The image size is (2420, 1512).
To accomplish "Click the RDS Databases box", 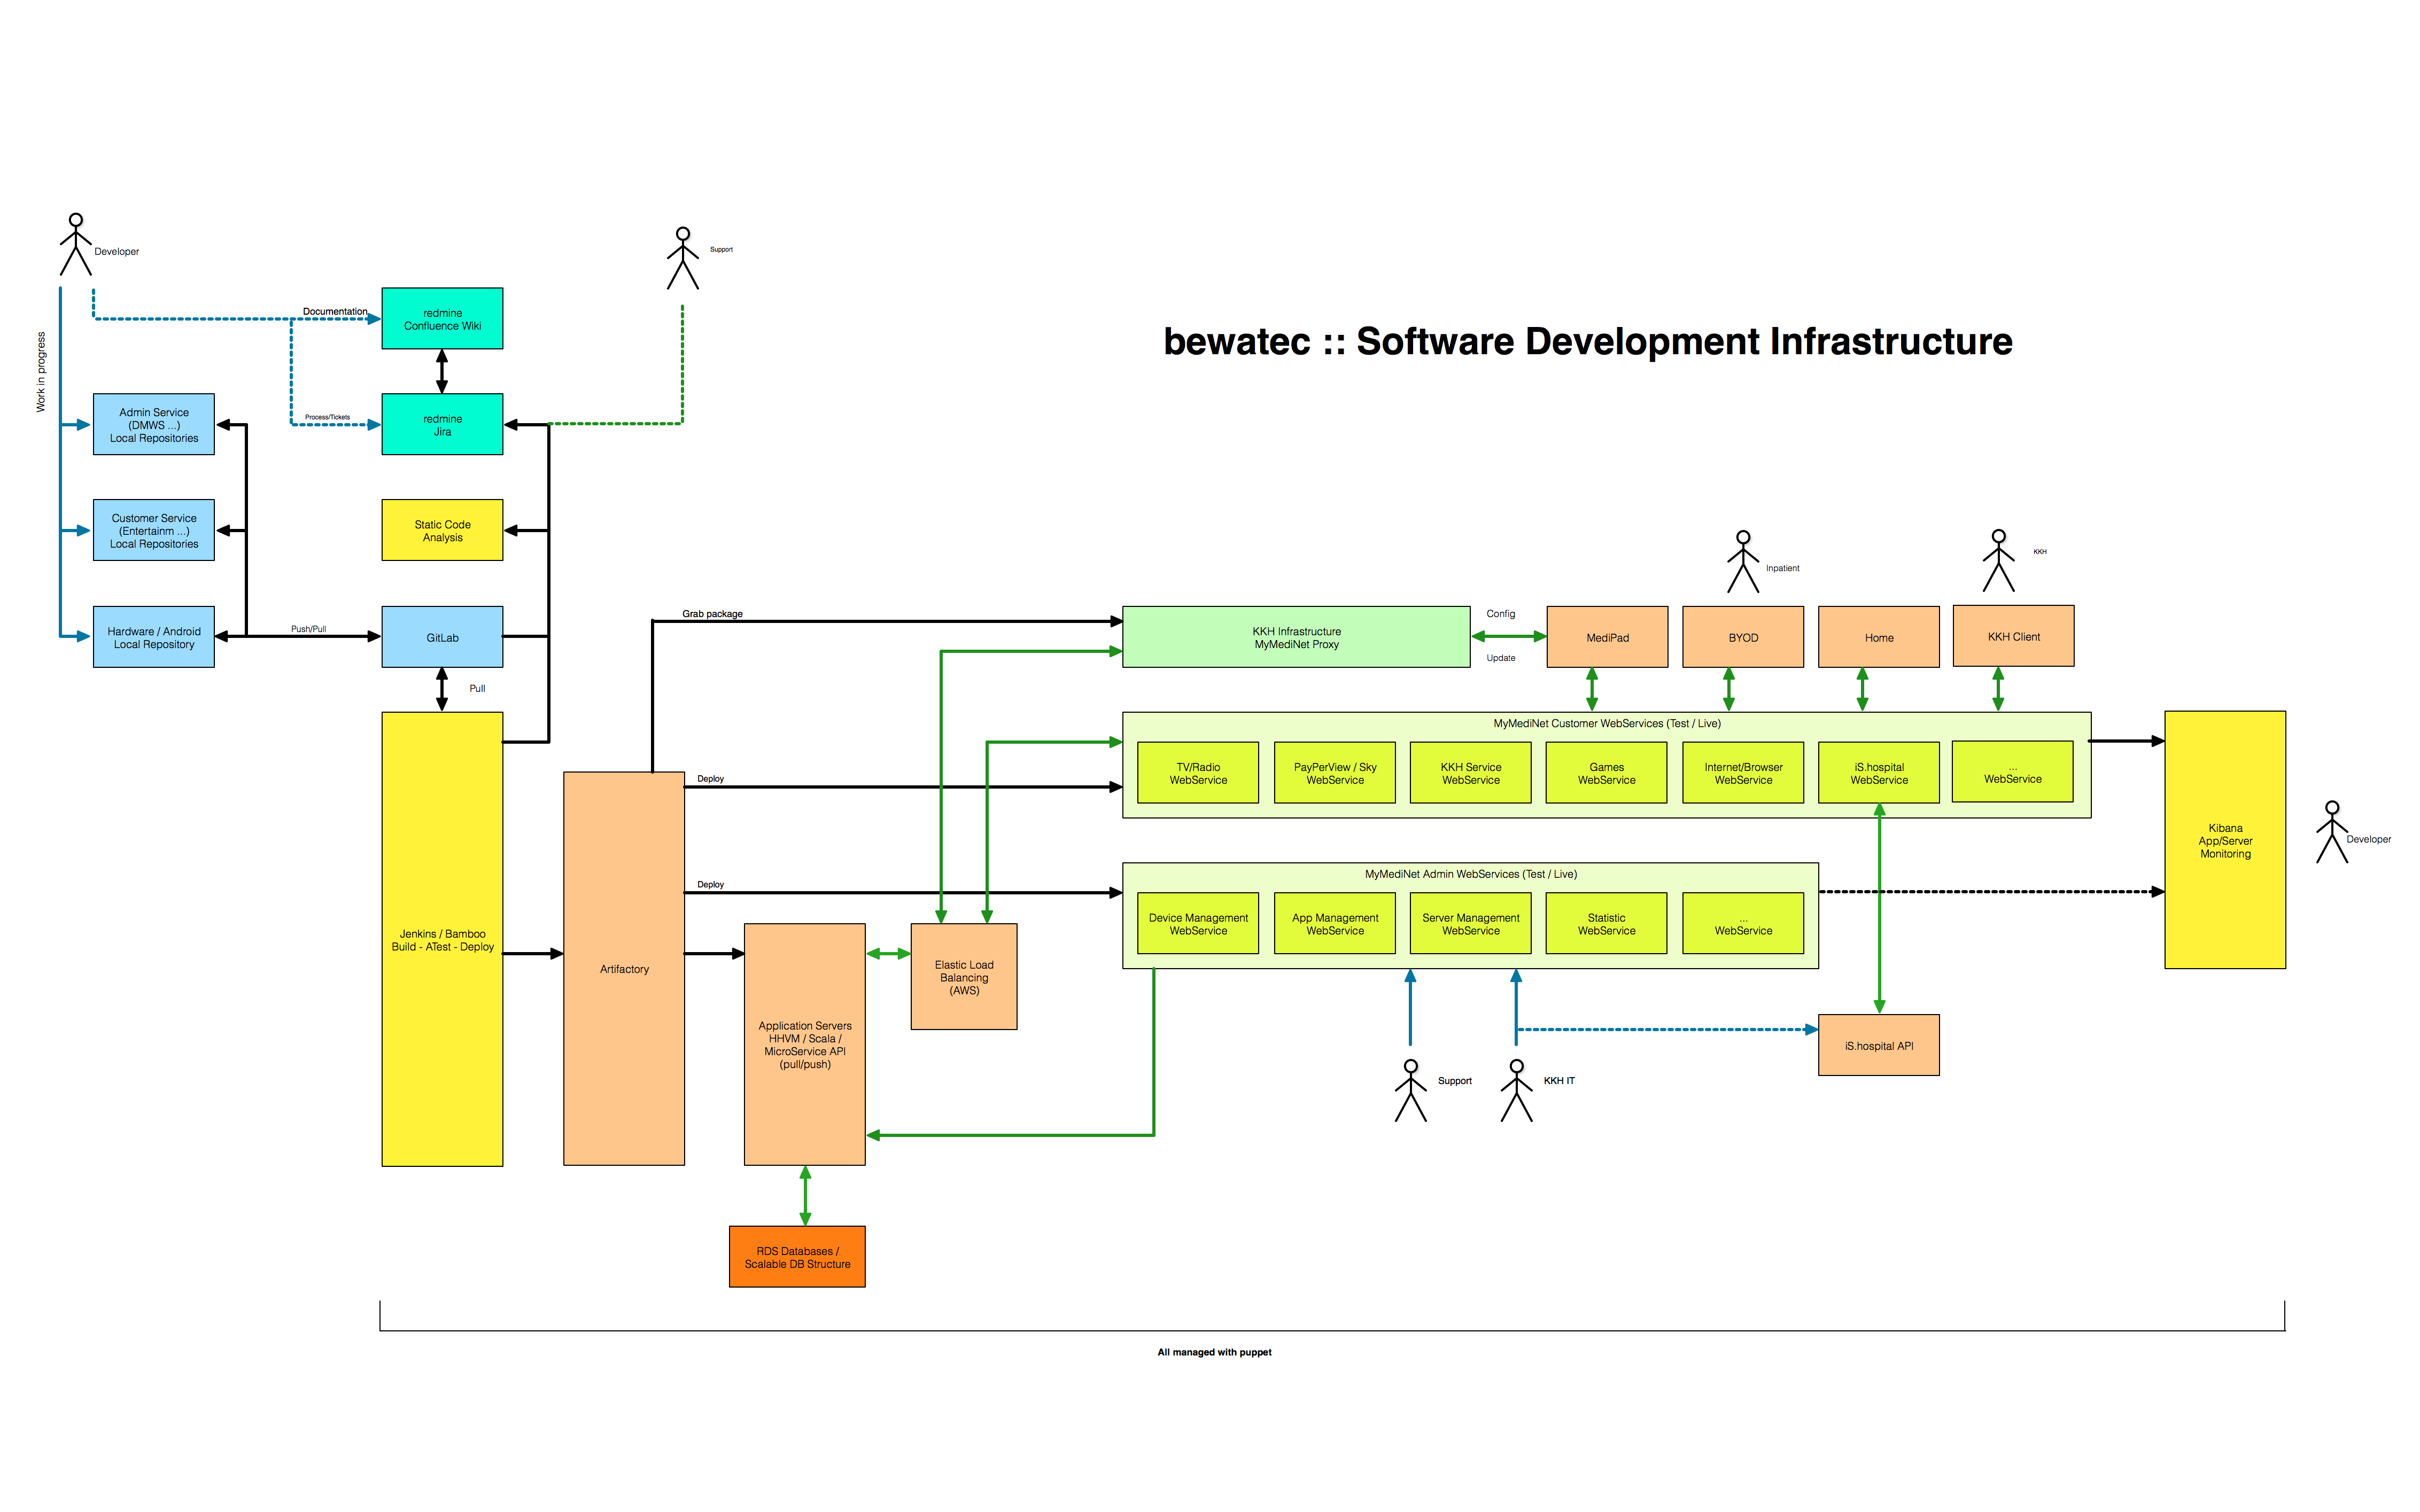I will tap(797, 1257).
